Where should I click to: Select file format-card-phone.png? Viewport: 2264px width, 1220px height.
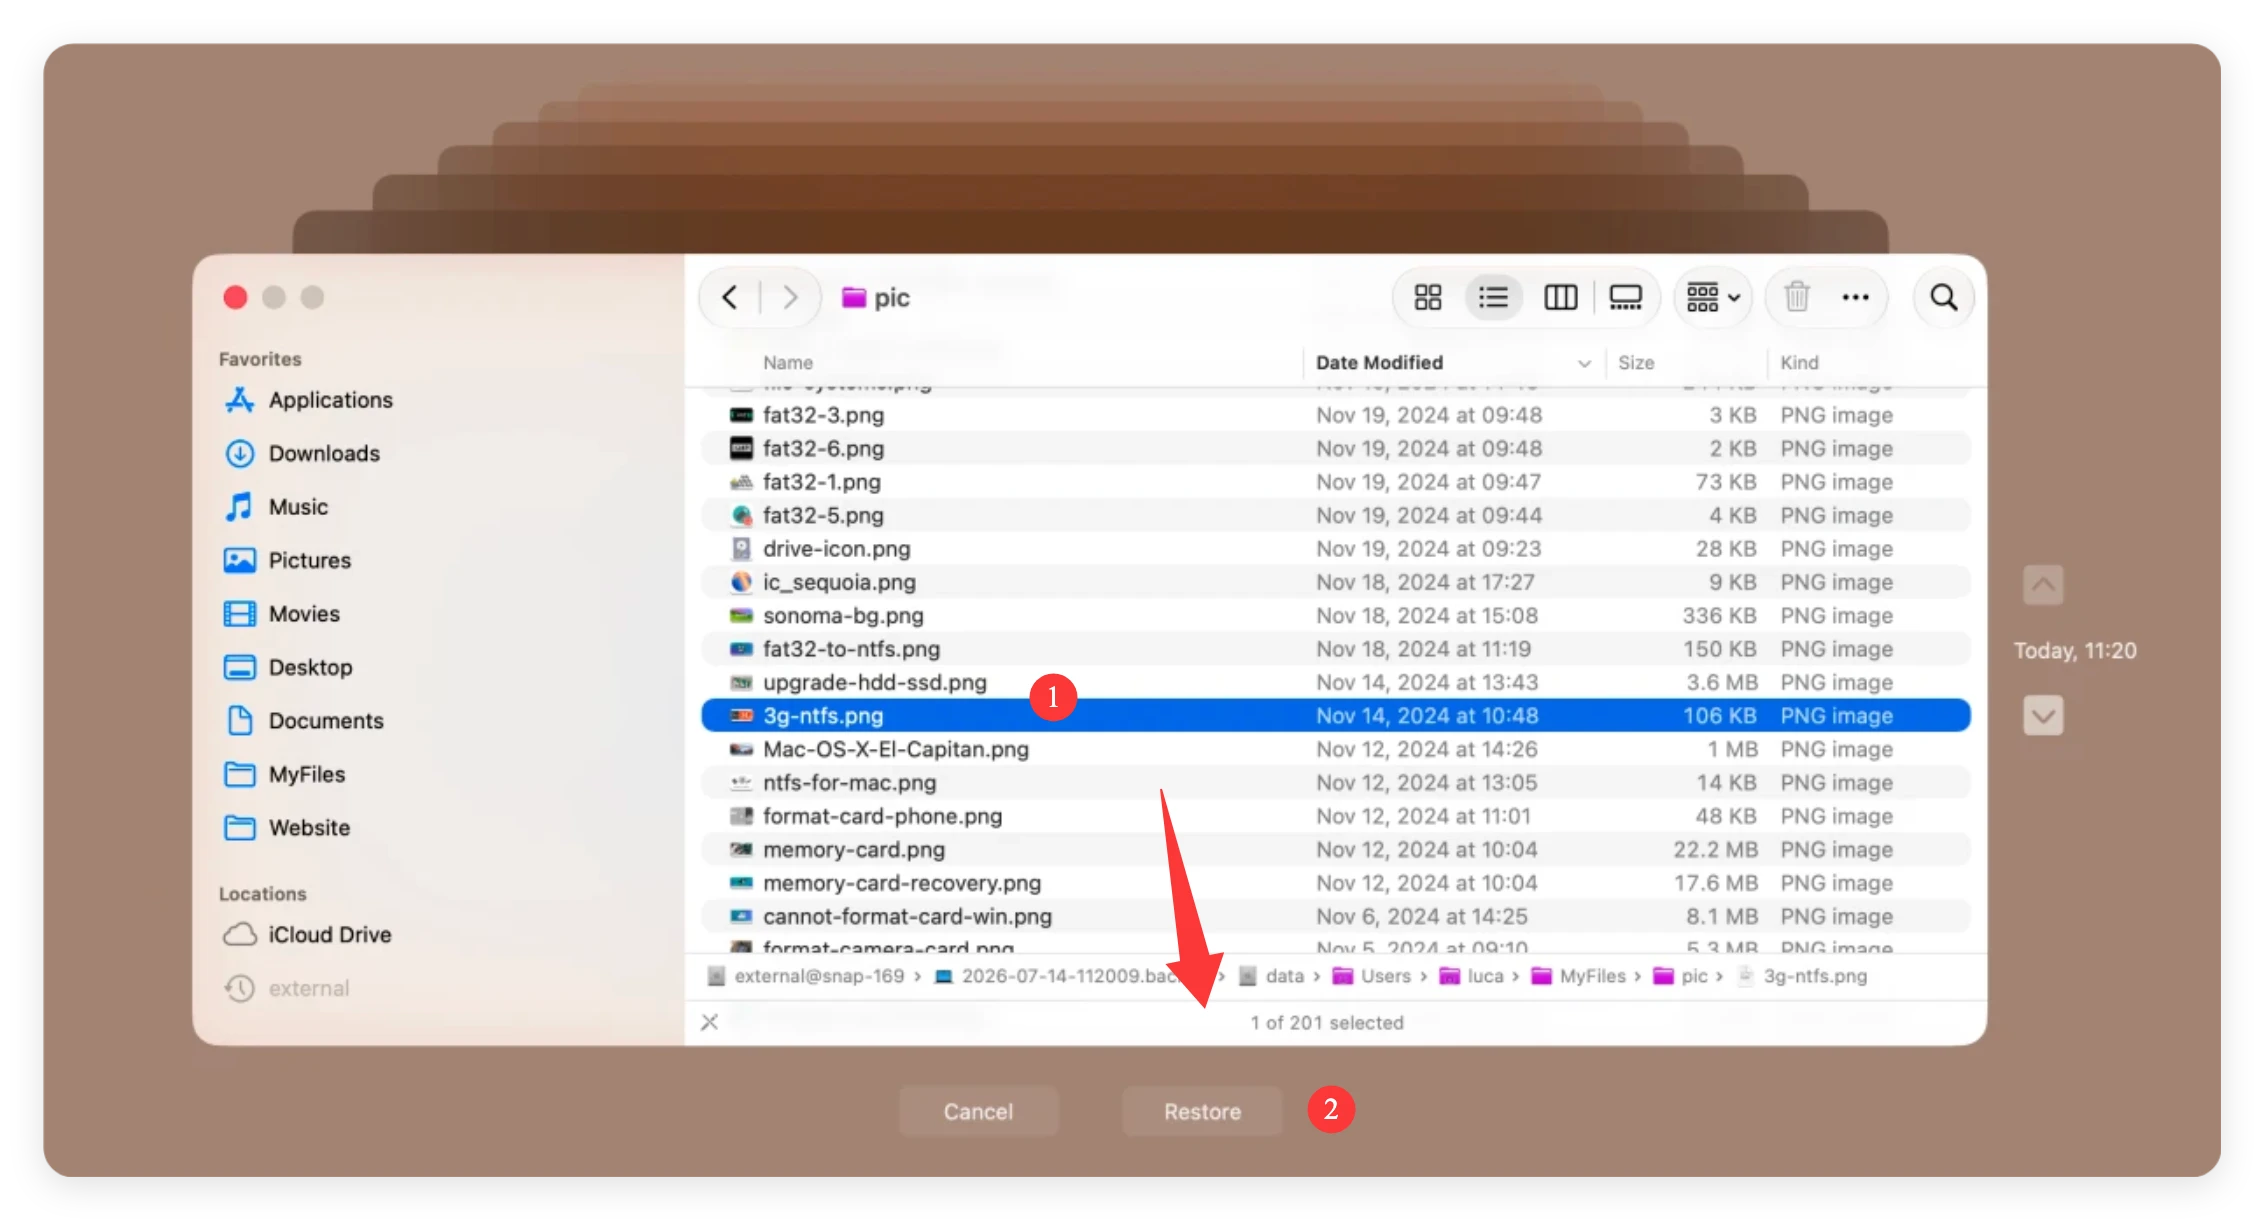[x=1336, y=816]
